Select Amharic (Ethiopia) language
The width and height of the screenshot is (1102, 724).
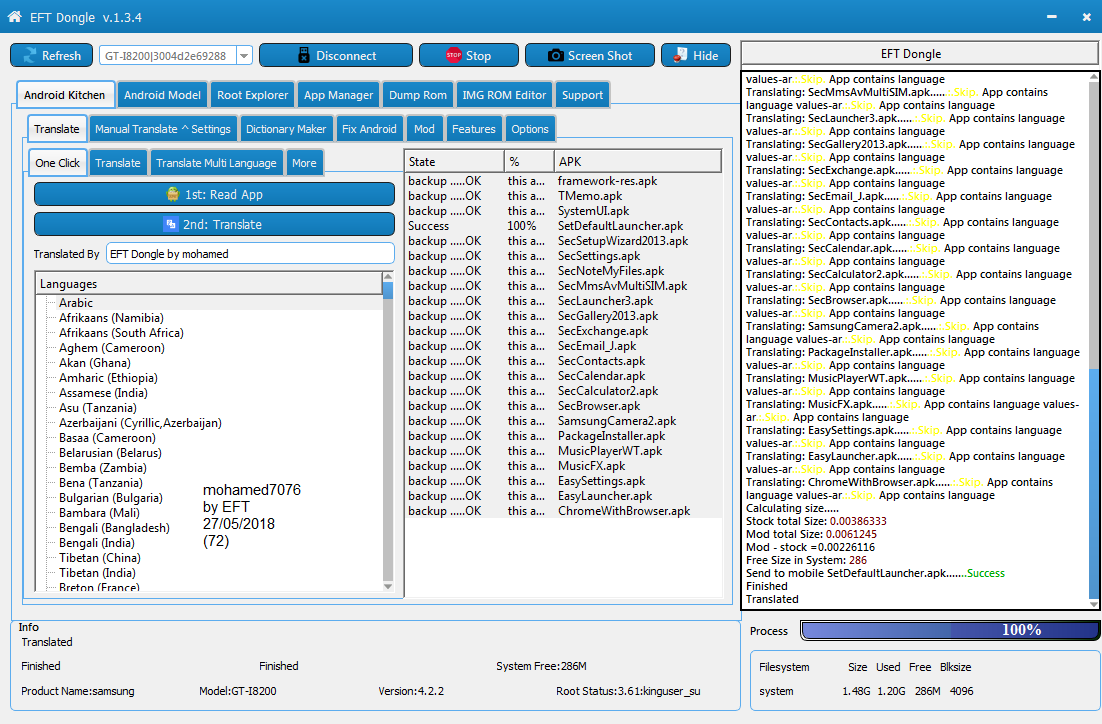[108, 378]
